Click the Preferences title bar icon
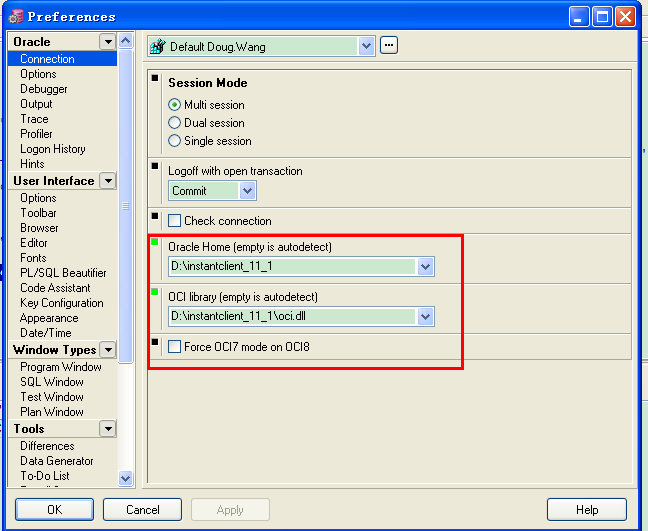The image size is (648, 531). pyautogui.click(x=15, y=16)
